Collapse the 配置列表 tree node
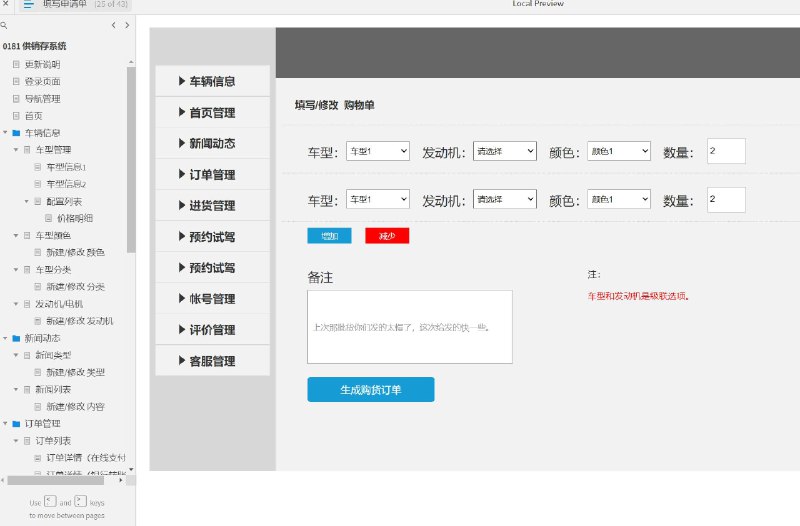This screenshot has height=526, width=800. coord(27,202)
